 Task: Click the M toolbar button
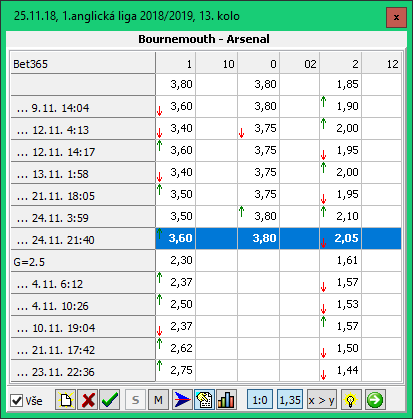point(158,400)
